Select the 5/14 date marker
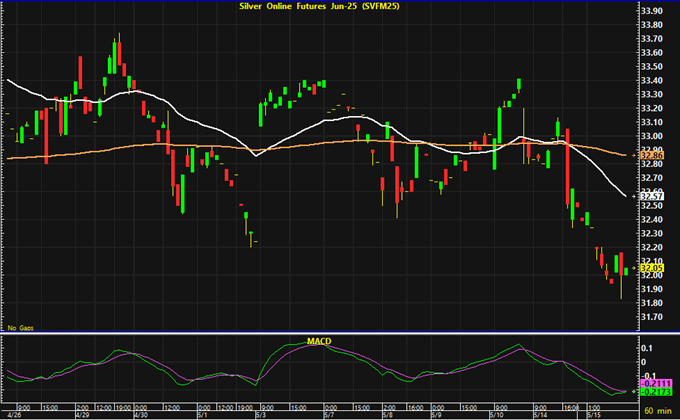This screenshot has width=680, height=420. point(539,414)
